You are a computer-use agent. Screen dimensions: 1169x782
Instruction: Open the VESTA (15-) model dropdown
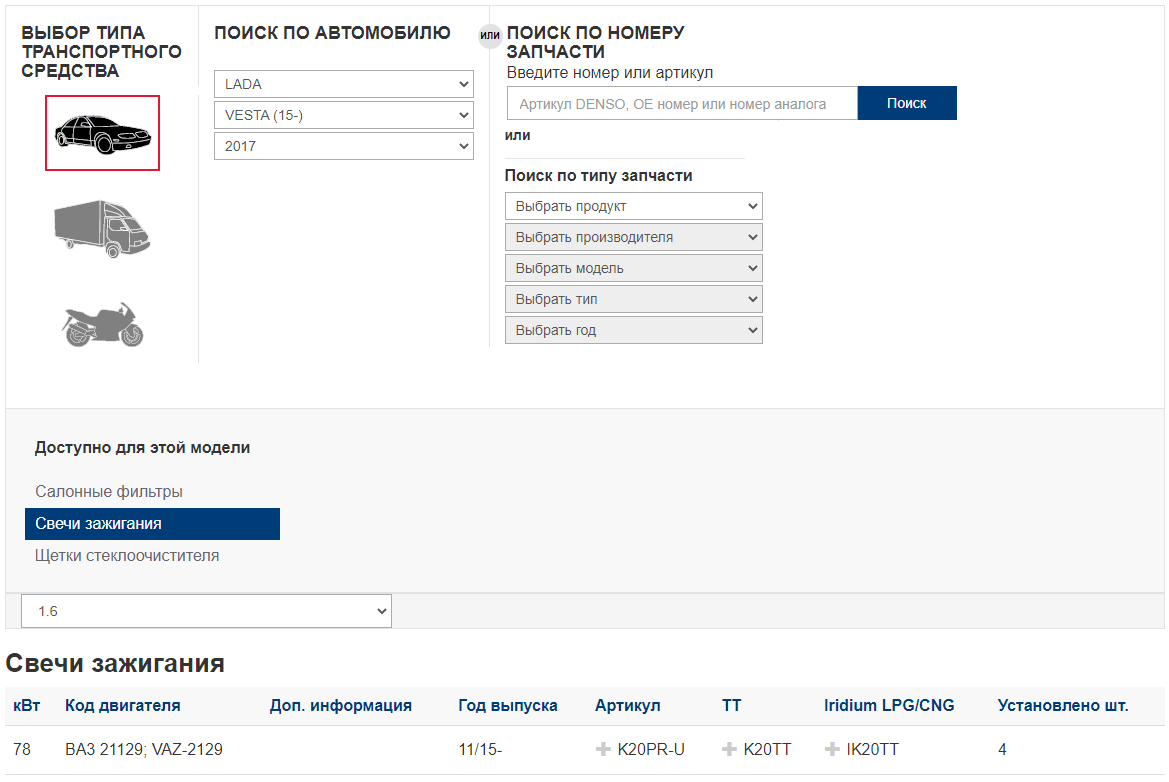pyautogui.click(x=344, y=116)
